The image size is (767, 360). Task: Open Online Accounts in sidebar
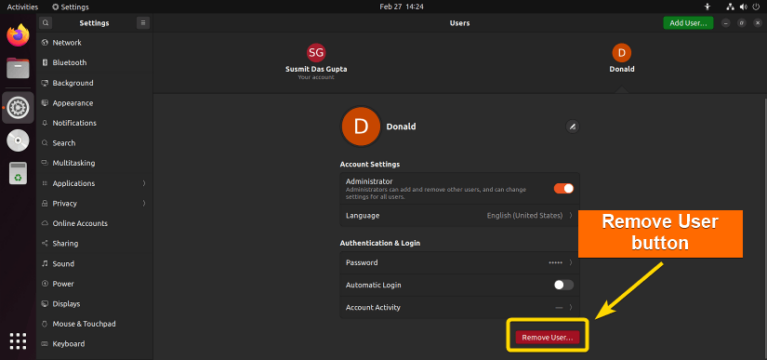click(94, 224)
